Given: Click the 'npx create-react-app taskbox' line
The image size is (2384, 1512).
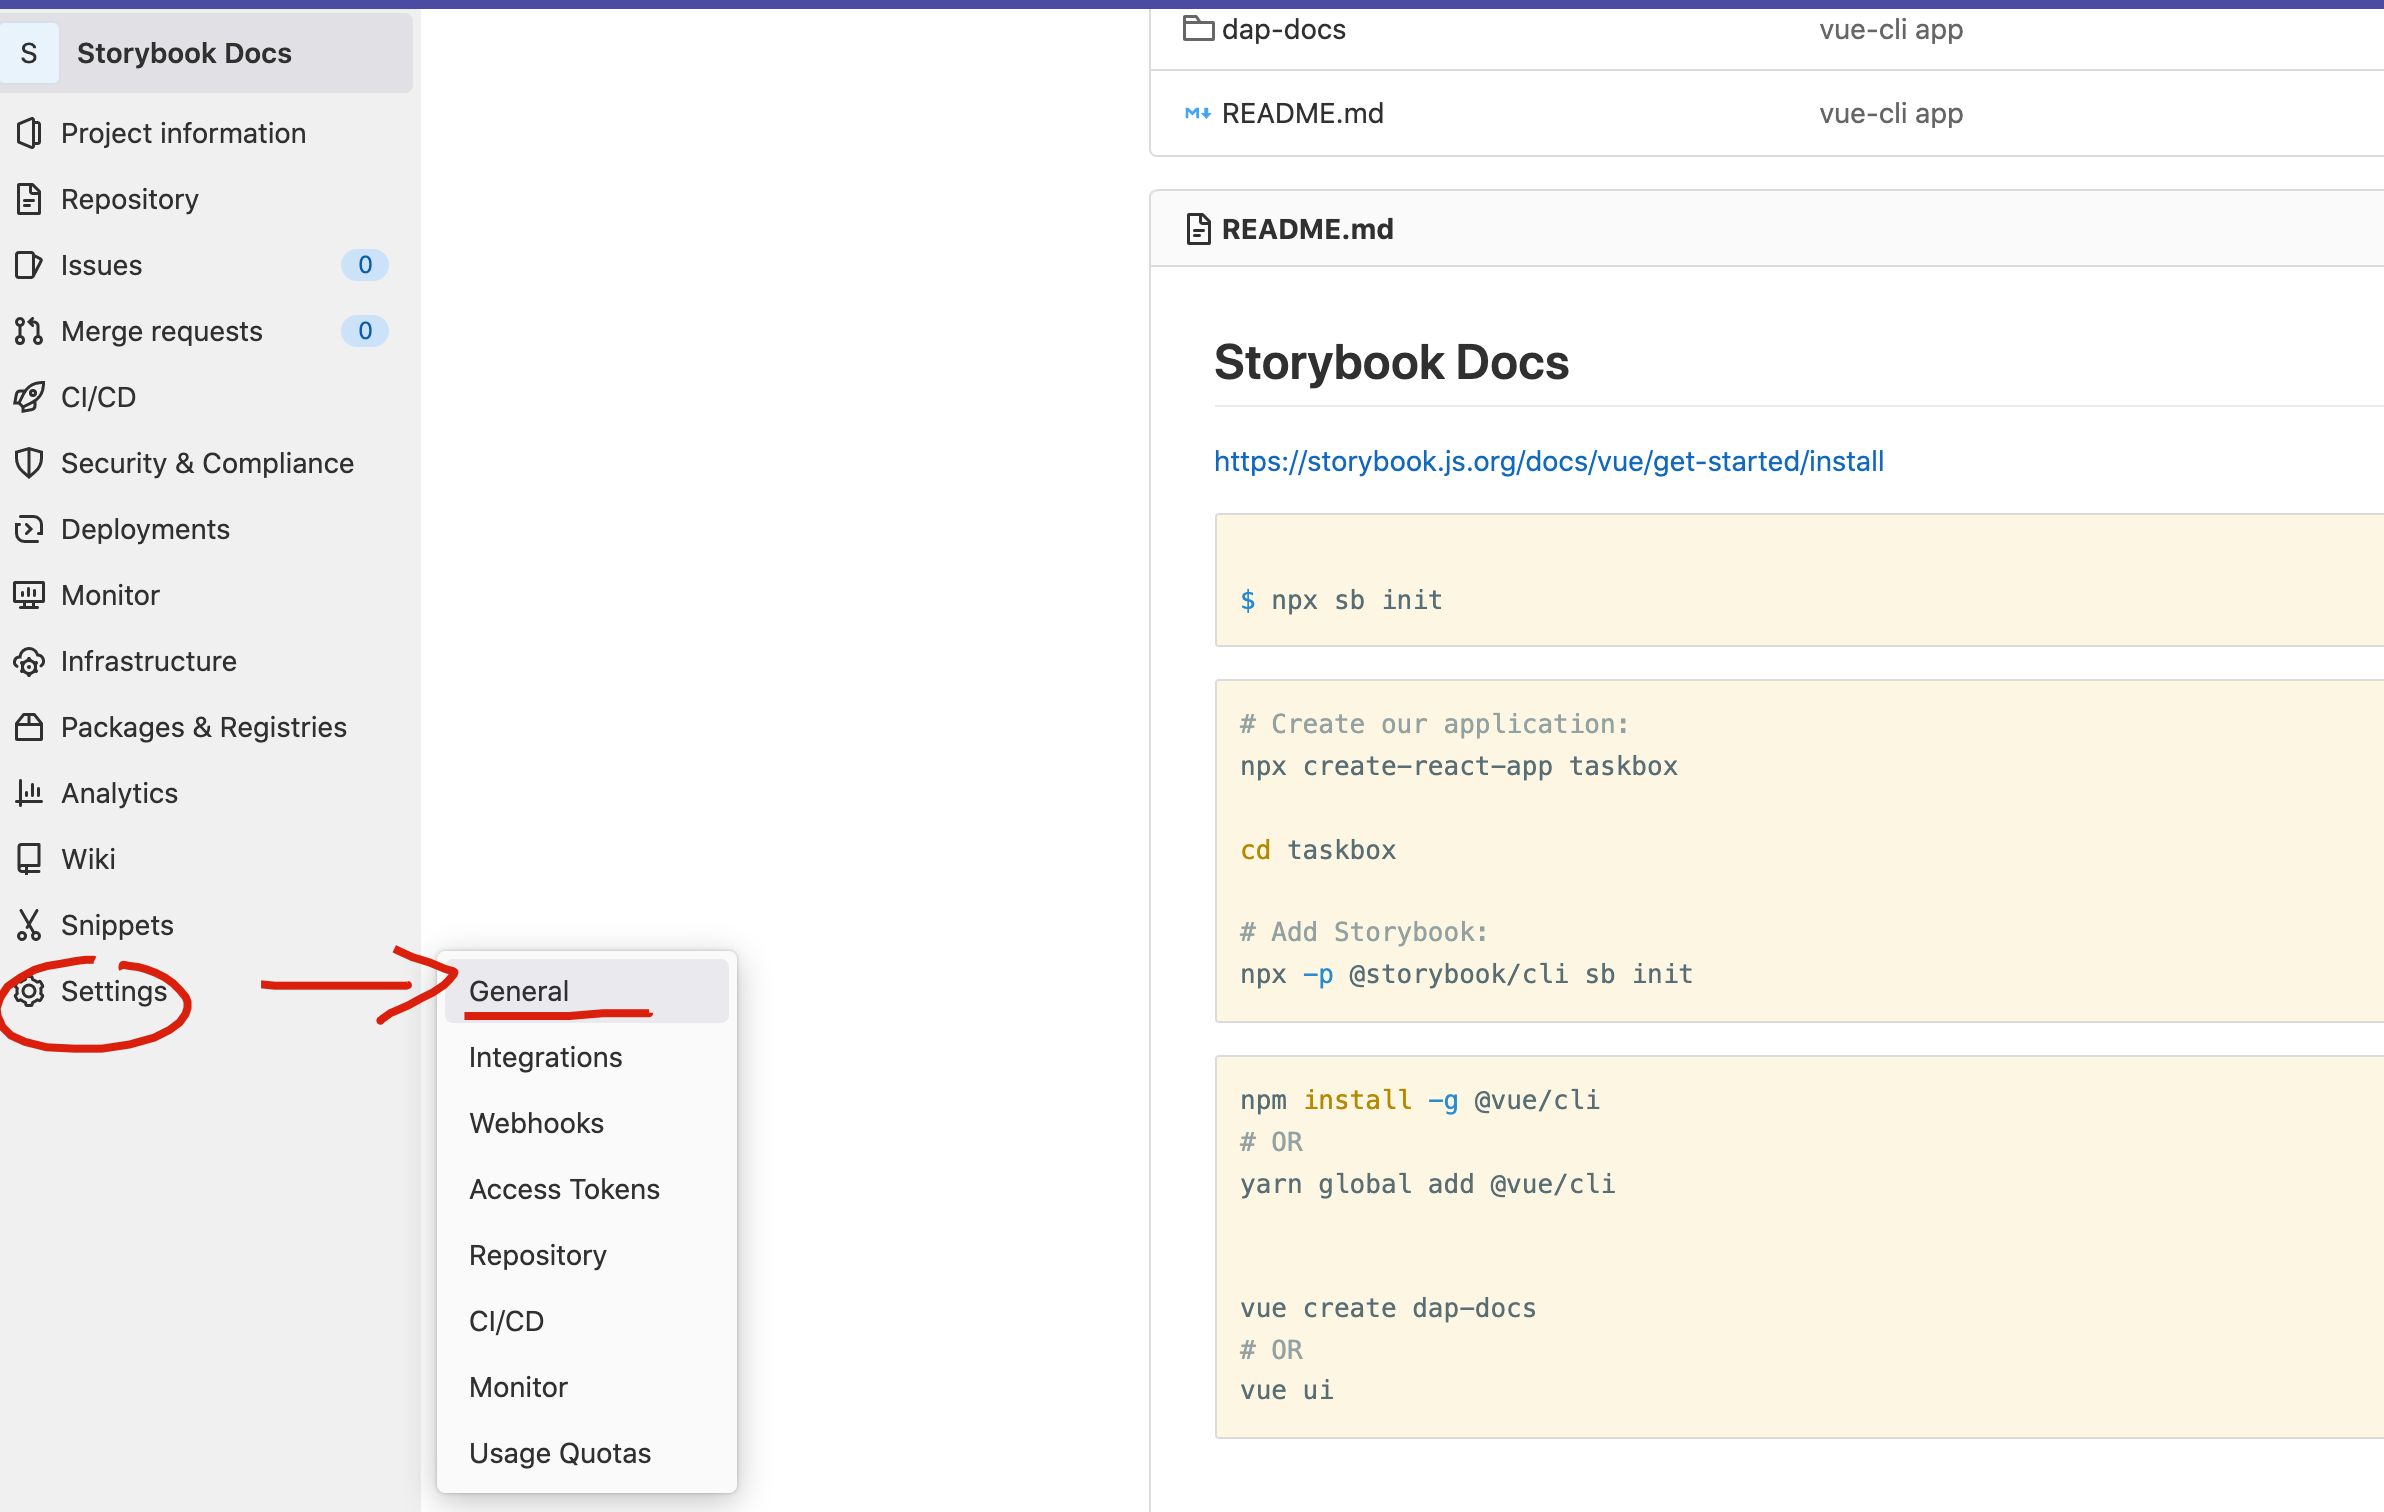Looking at the screenshot, I should [1459, 766].
